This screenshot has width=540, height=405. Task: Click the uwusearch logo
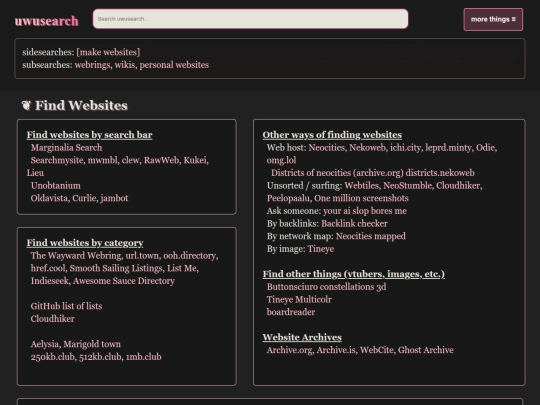click(x=46, y=21)
